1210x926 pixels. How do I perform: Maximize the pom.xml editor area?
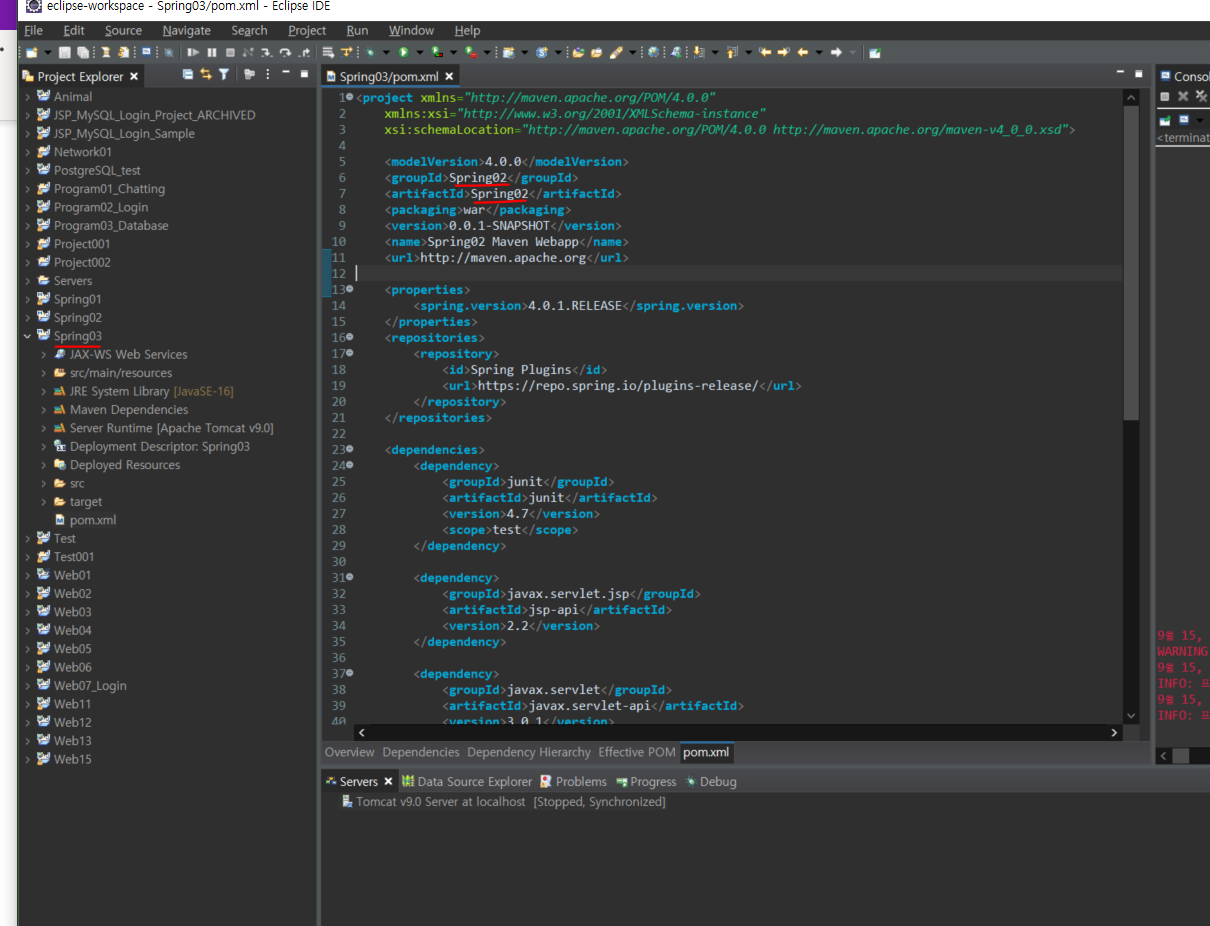coord(1138,73)
